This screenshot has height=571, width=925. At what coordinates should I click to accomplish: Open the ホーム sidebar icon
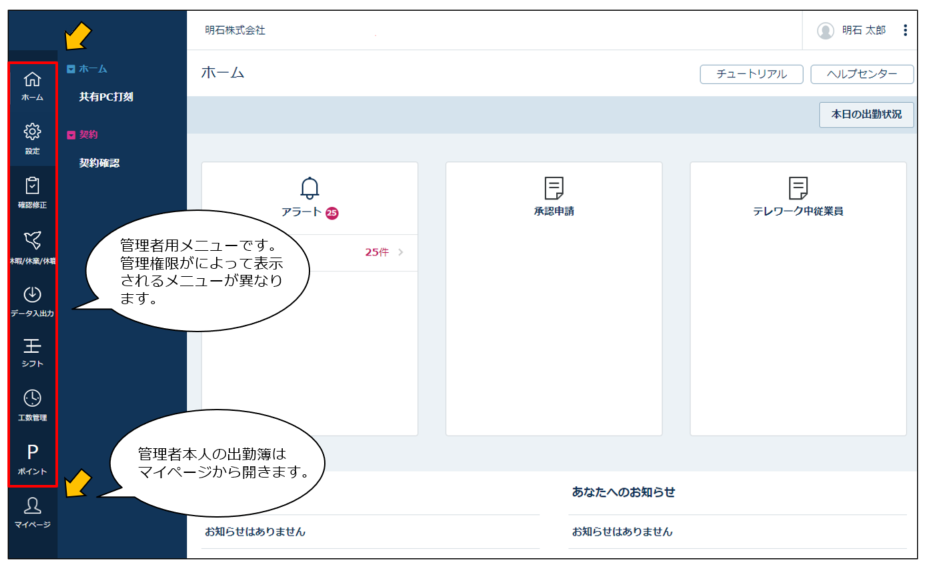[x=32, y=79]
